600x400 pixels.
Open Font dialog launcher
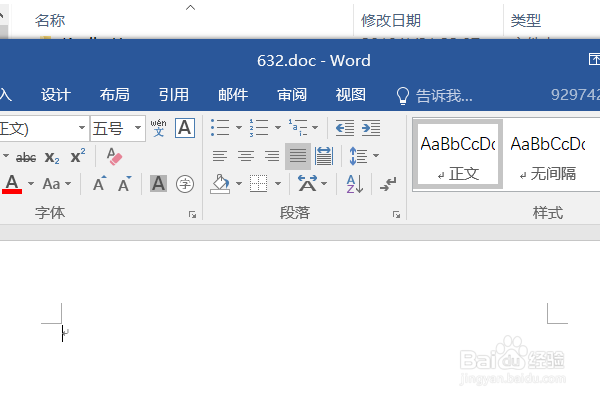[192, 215]
